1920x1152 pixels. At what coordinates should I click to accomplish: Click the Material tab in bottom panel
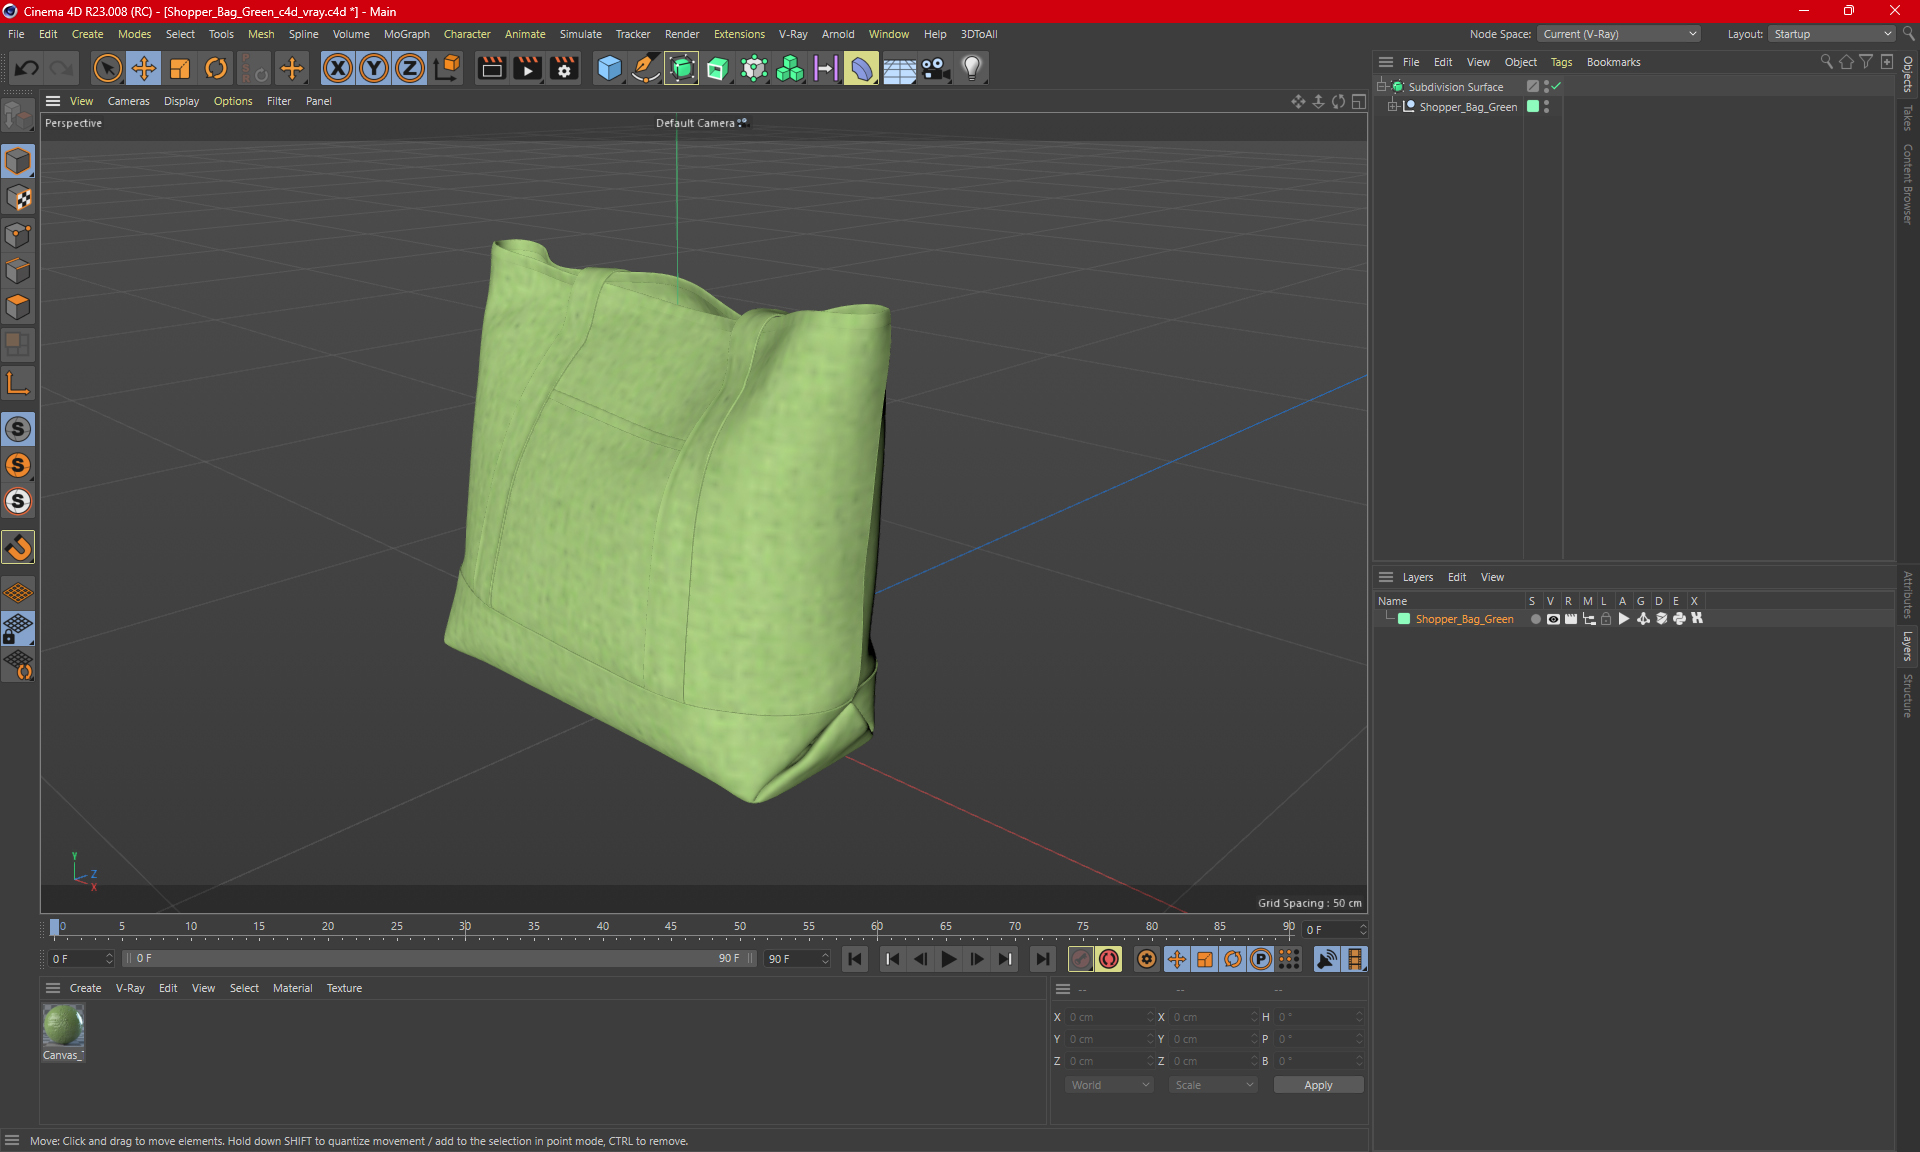tap(291, 987)
